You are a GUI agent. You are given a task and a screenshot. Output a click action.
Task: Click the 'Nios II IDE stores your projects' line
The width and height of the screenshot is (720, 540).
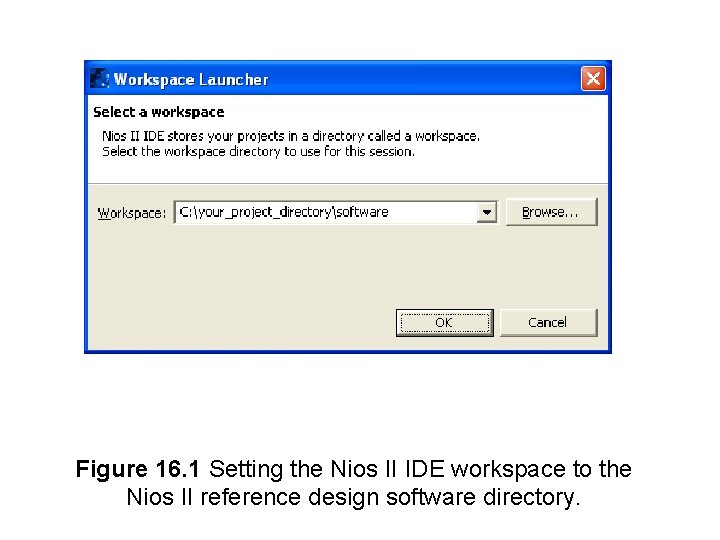pyautogui.click(x=291, y=136)
